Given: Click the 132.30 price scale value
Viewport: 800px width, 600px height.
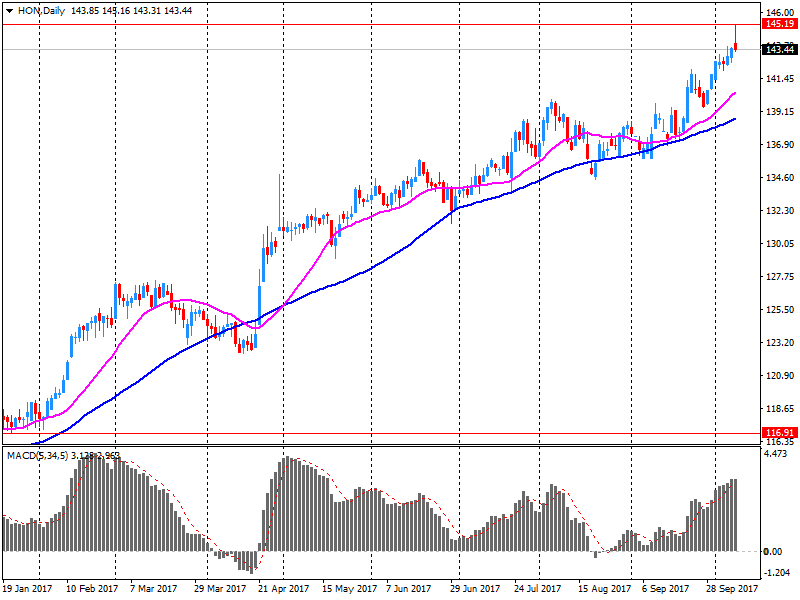Looking at the screenshot, I should pyautogui.click(x=780, y=211).
